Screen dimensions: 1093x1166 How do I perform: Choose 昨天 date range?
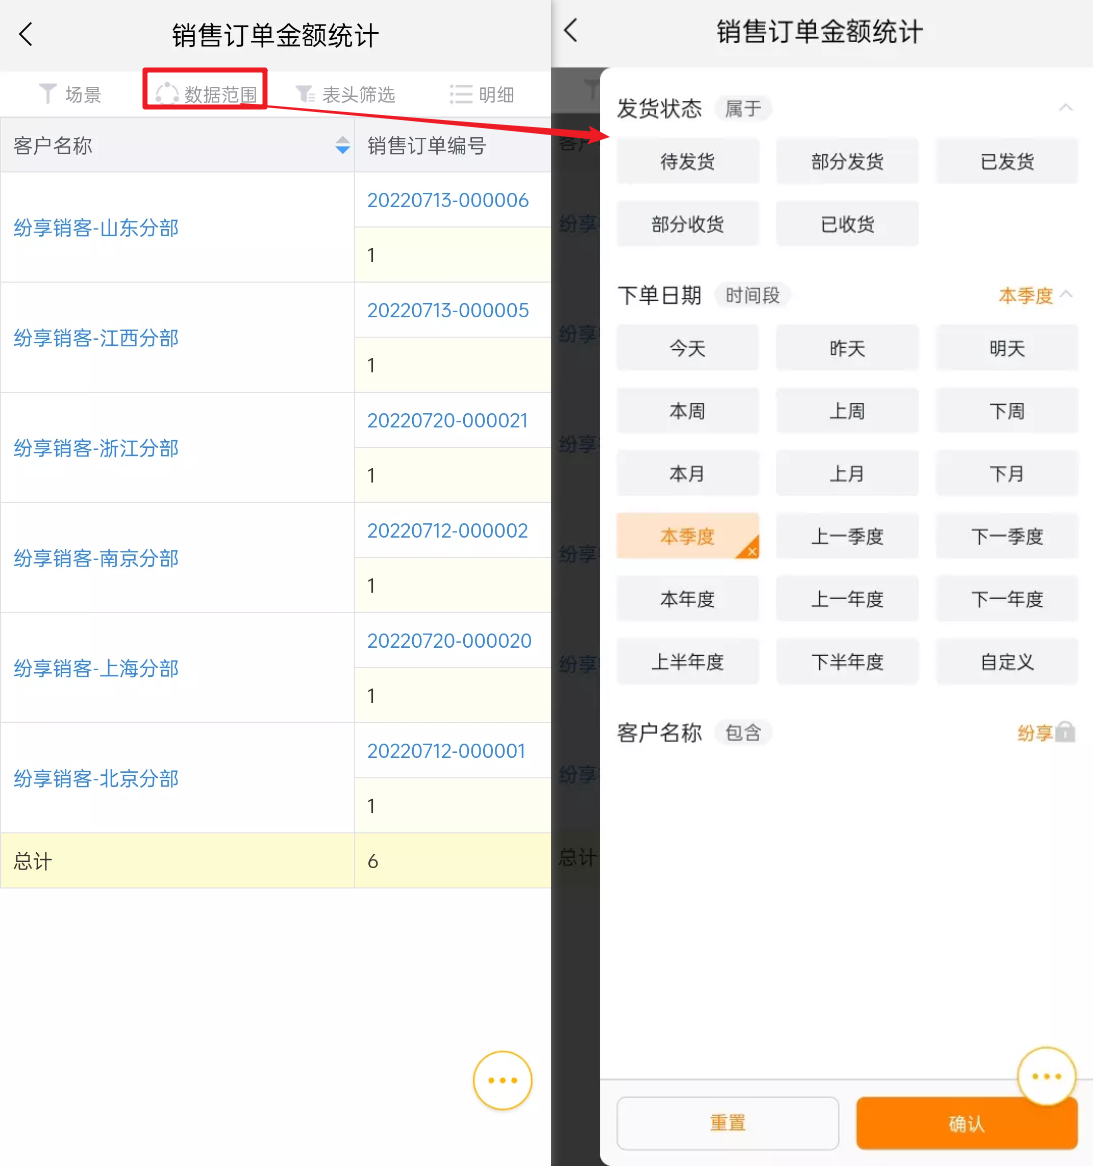(x=847, y=348)
